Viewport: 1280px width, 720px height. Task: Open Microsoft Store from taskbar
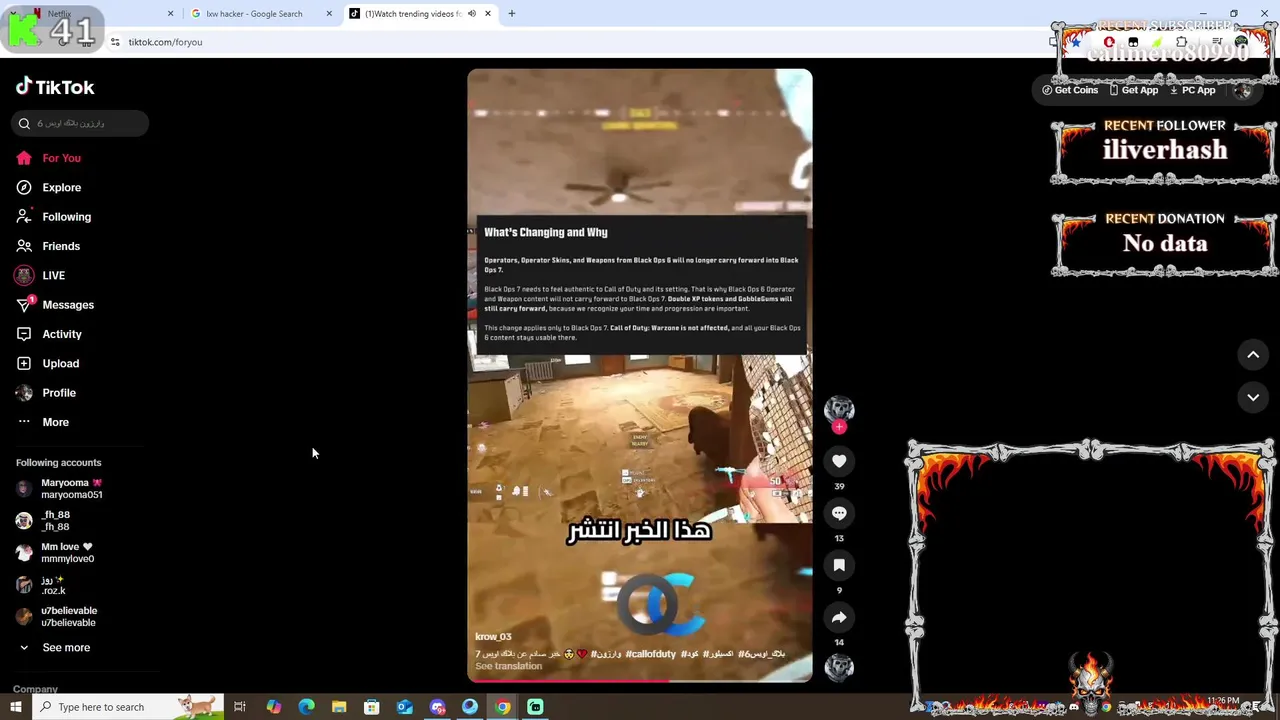point(372,707)
